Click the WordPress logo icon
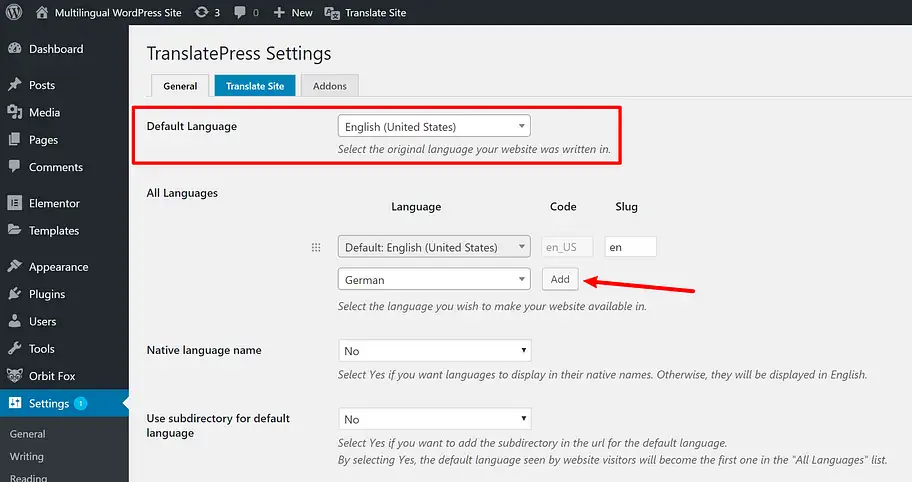Screen dimensions: 912x482 pos(14,12)
